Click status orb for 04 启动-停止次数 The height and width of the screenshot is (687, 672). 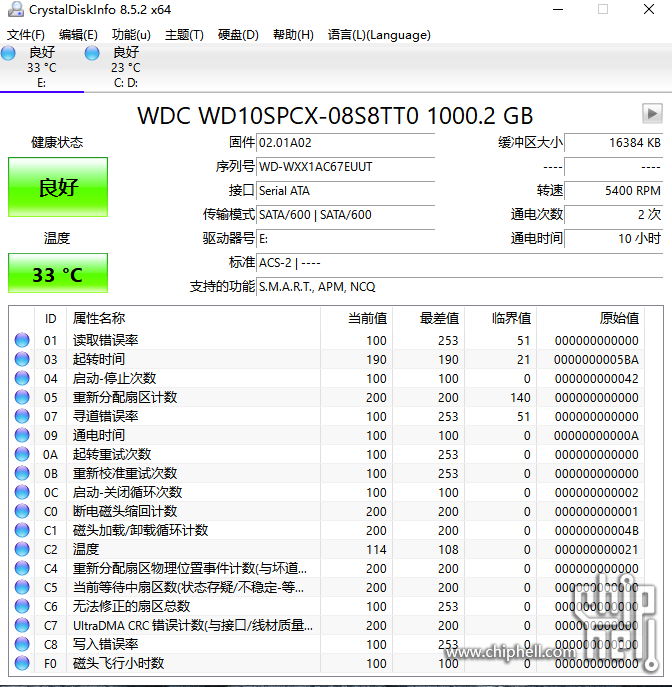tap(22, 378)
